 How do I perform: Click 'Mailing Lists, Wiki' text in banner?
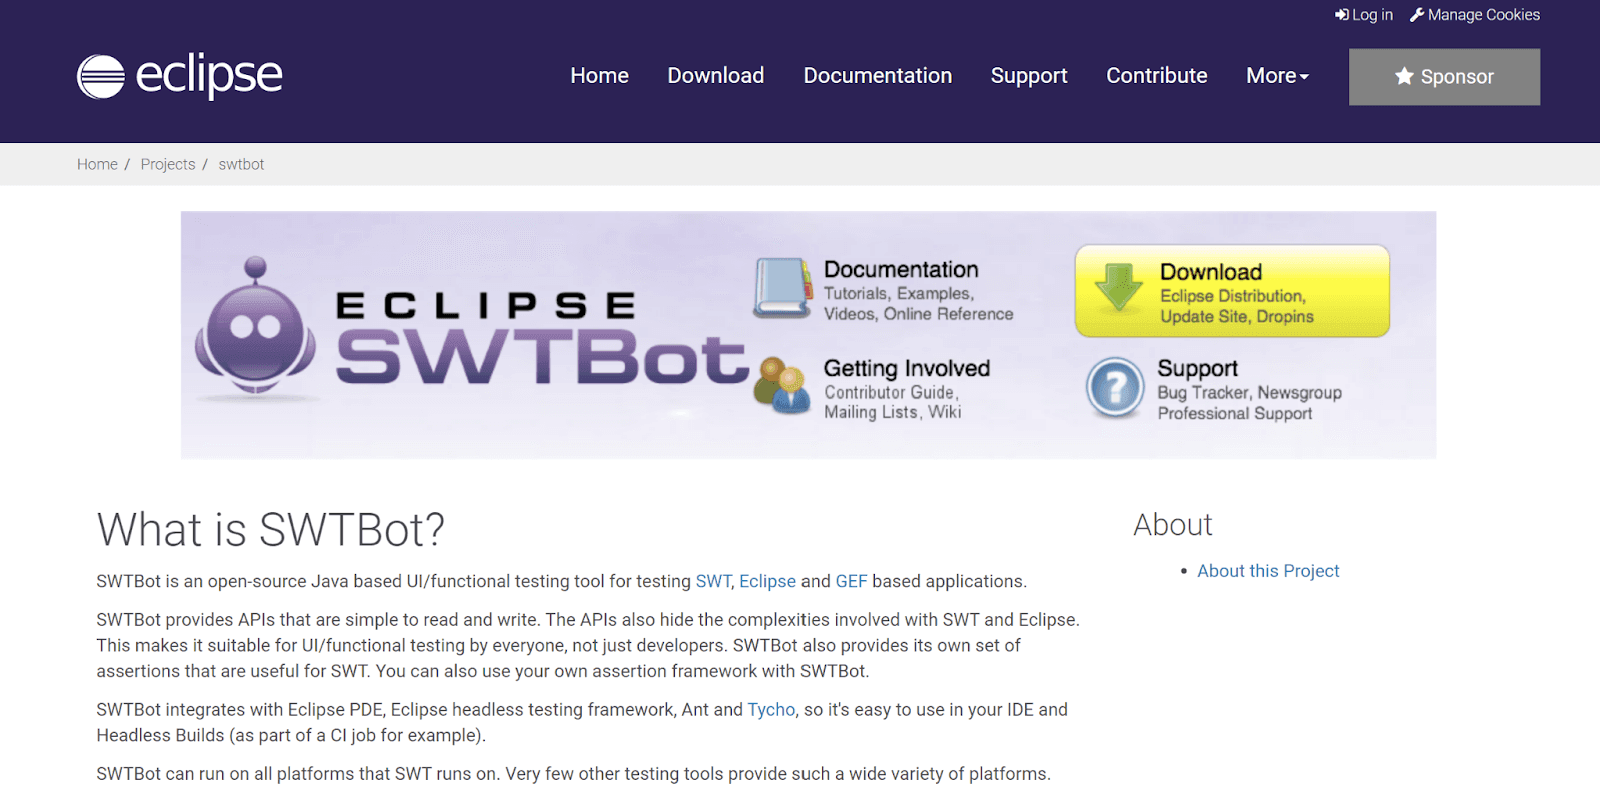pyautogui.click(x=893, y=412)
